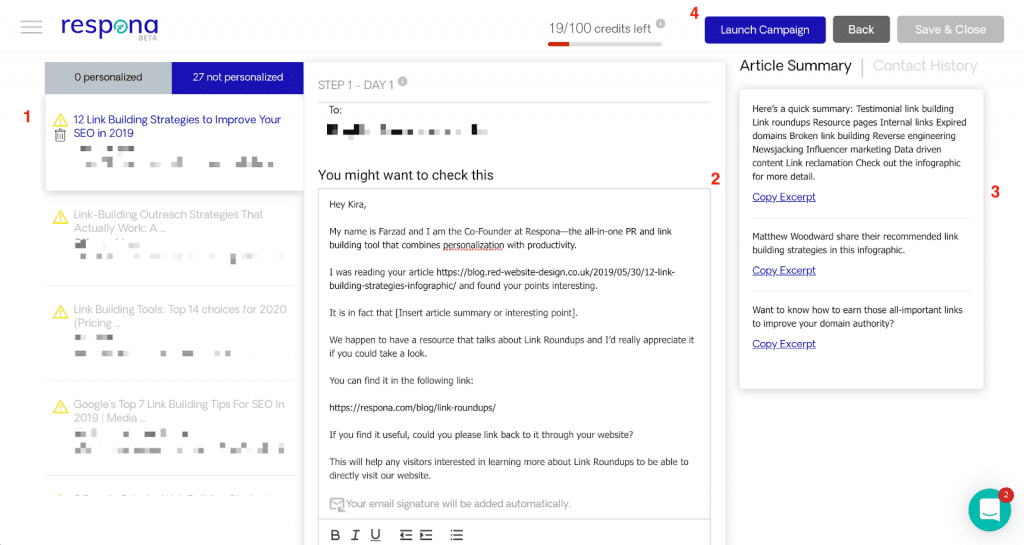
Task: Click the To recipient field
Action: point(408,130)
